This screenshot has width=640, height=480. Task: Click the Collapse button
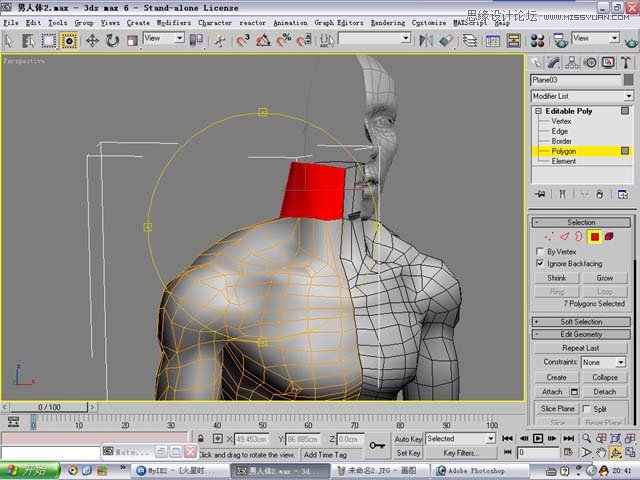pos(604,377)
